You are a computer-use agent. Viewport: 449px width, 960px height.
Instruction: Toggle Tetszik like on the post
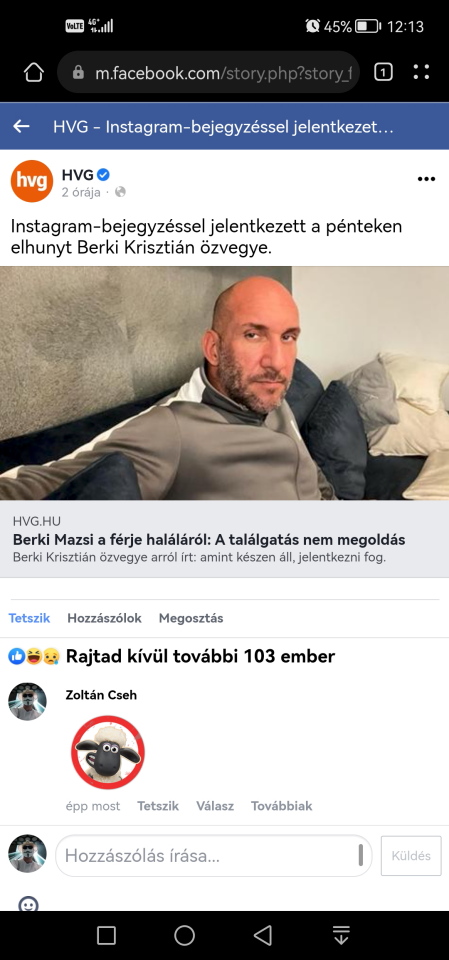pyautogui.click(x=29, y=618)
